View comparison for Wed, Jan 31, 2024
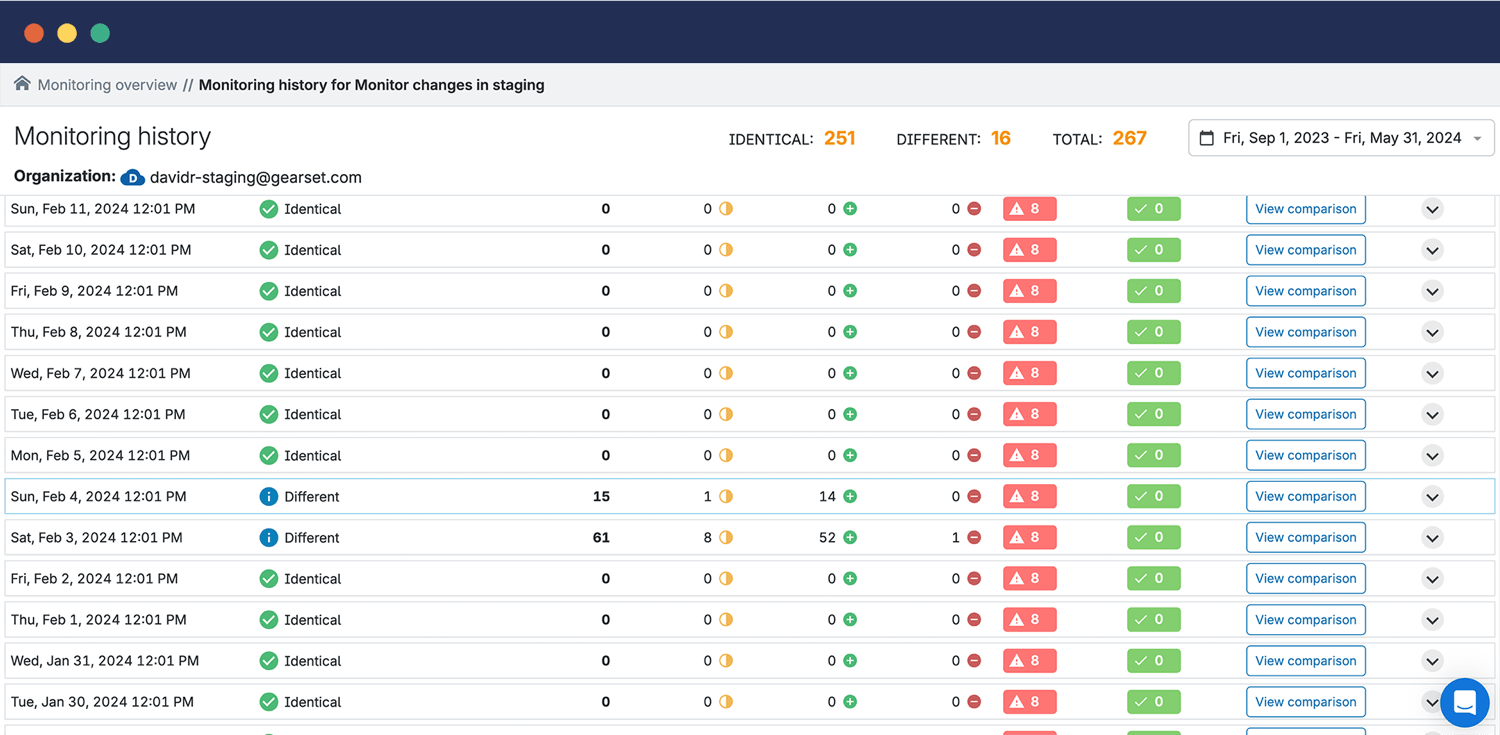This screenshot has width=1500, height=735. pos(1305,661)
